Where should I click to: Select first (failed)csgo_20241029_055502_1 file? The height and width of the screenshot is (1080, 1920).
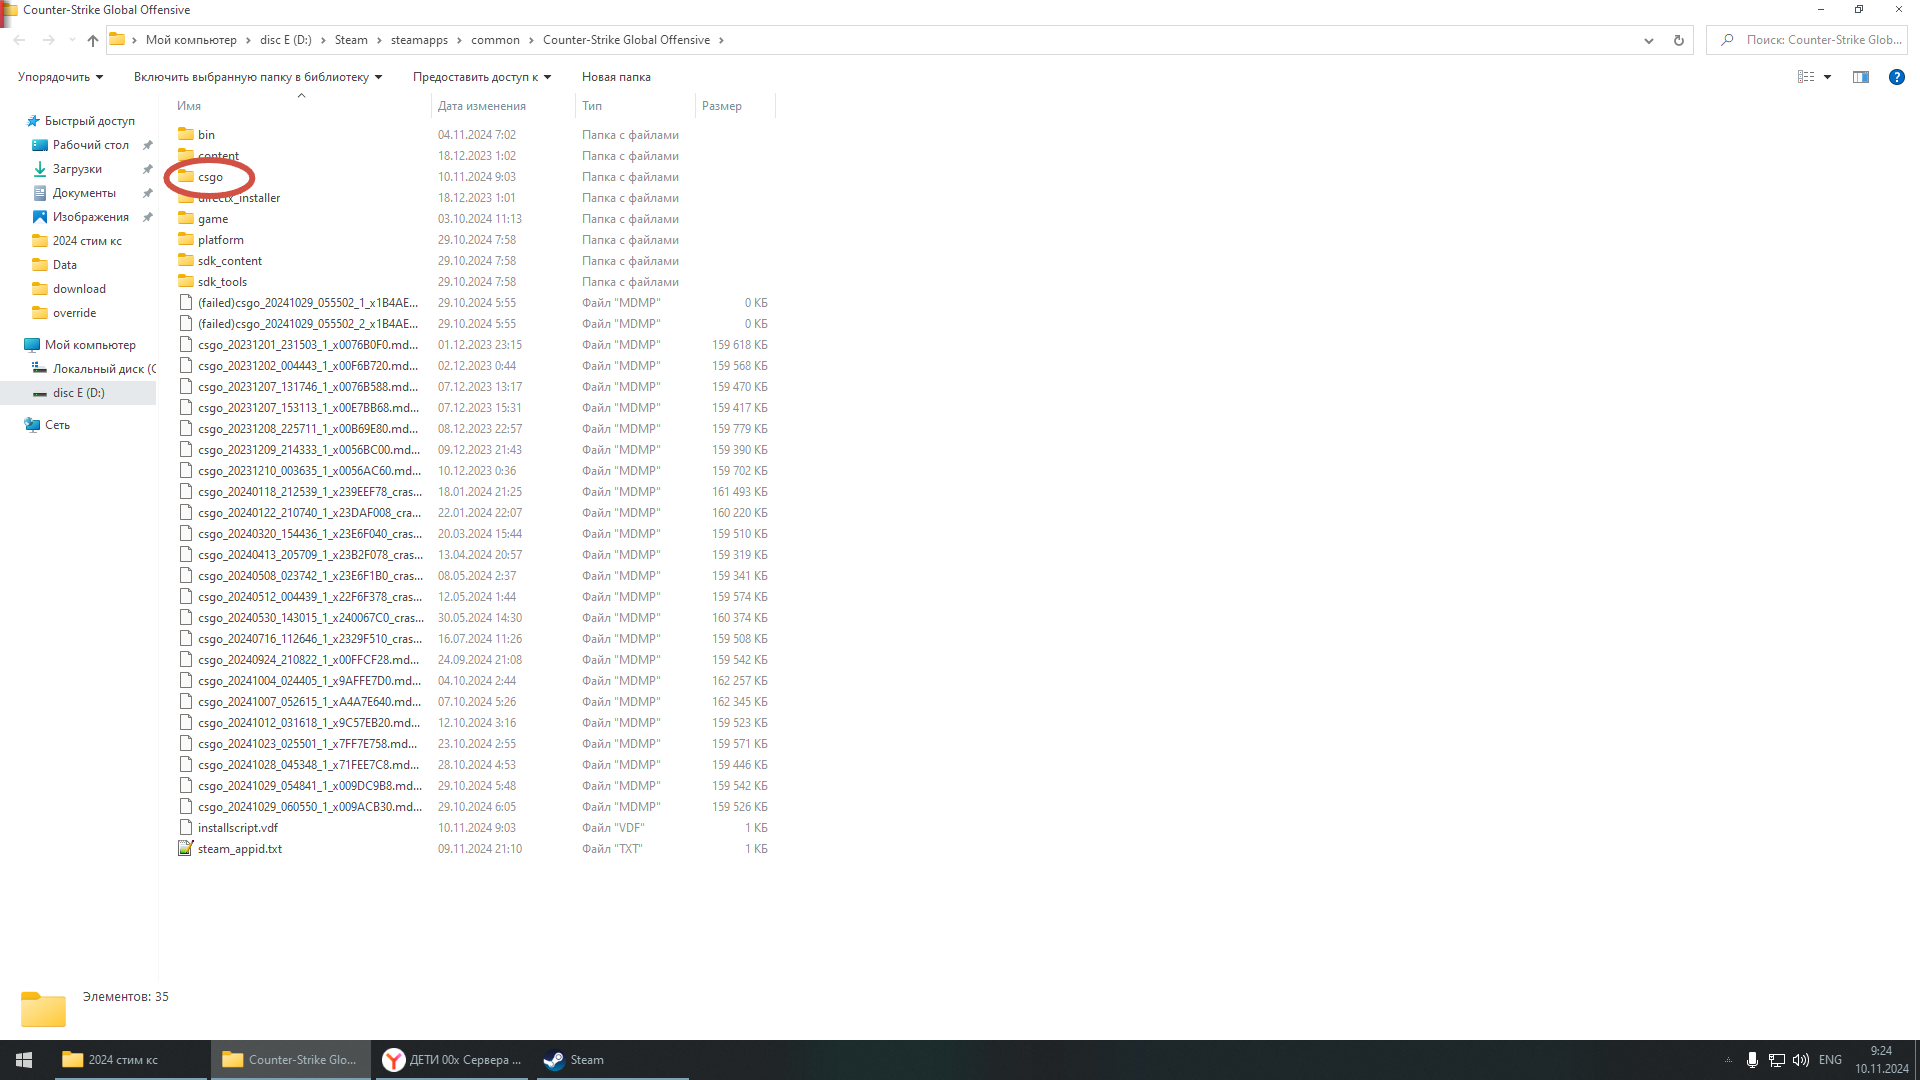point(307,303)
